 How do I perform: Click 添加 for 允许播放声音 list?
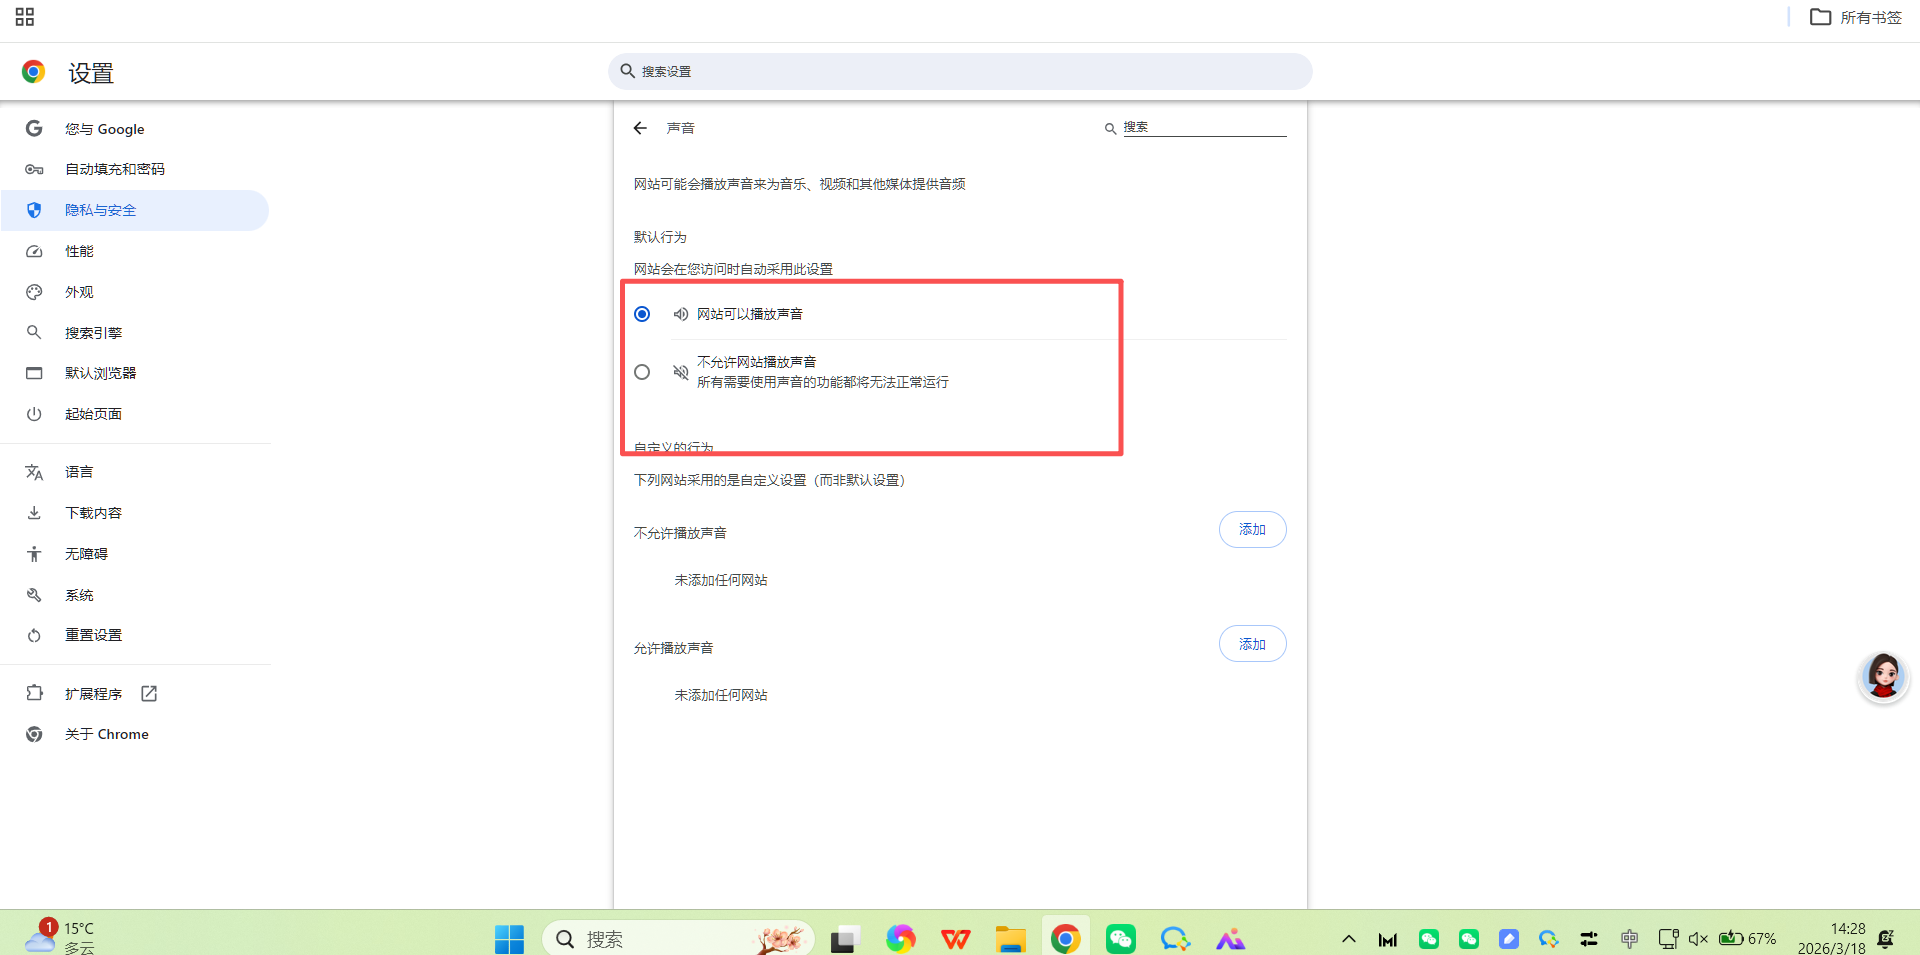click(x=1252, y=644)
